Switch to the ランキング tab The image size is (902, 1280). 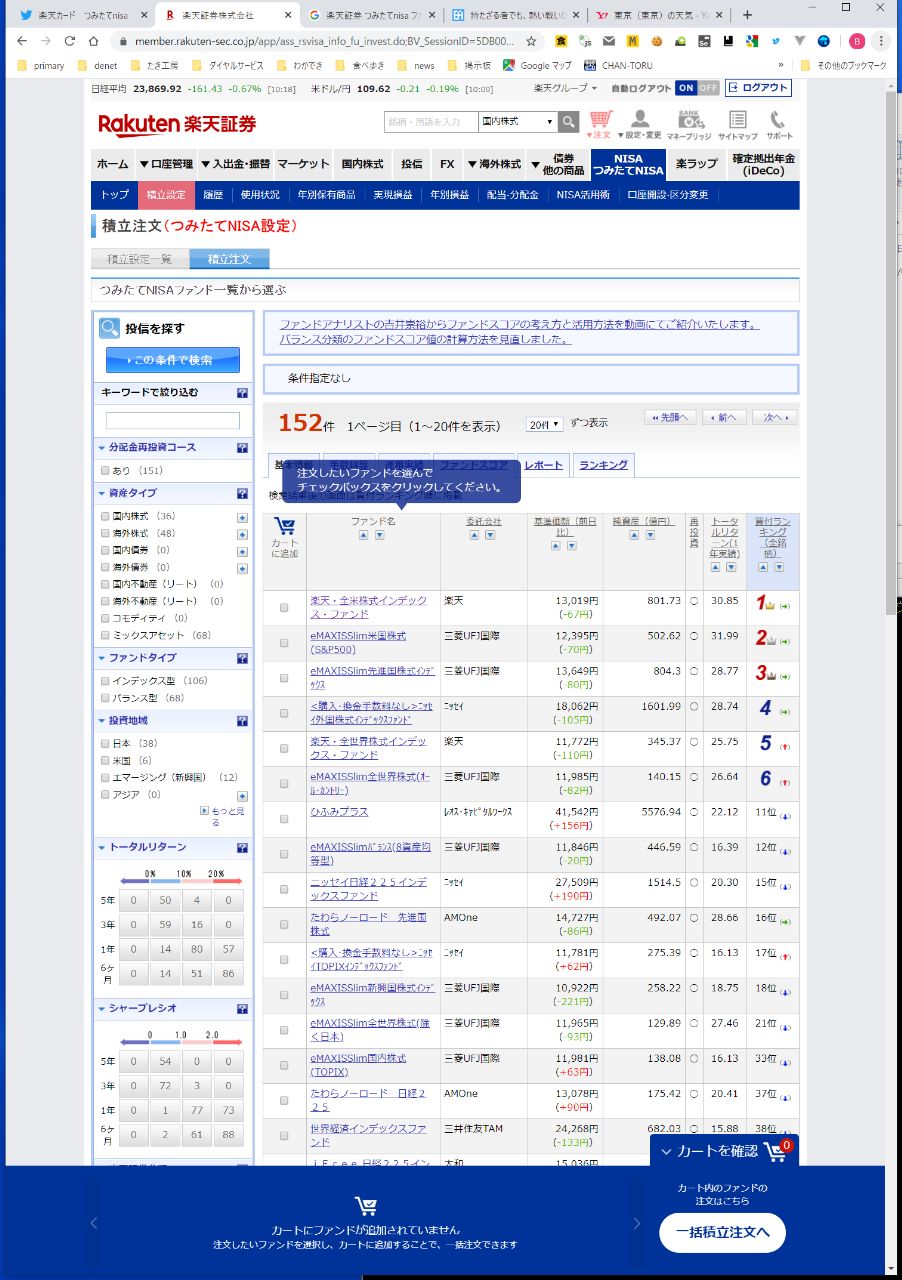point(604,465)
